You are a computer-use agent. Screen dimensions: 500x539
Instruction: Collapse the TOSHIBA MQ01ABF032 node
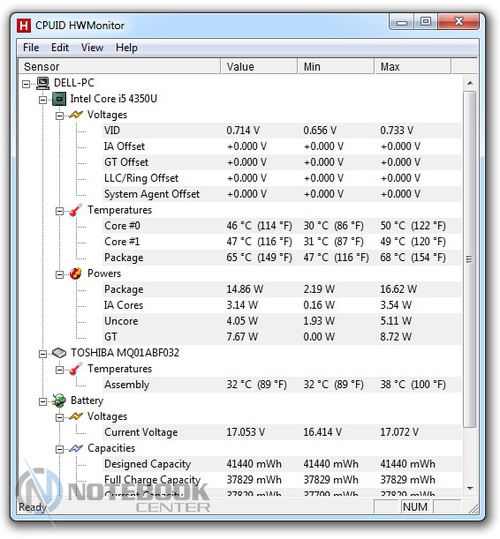coord(43,354)
